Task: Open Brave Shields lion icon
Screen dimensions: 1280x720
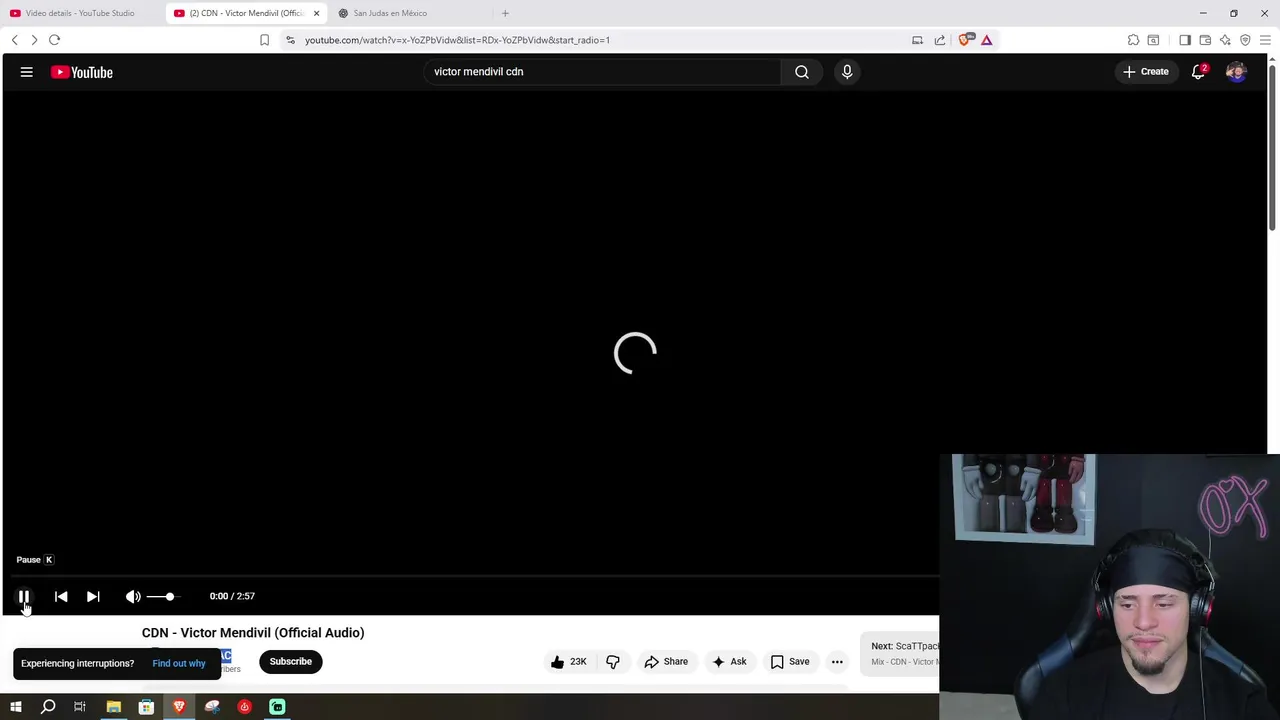Action: point(964,40)
